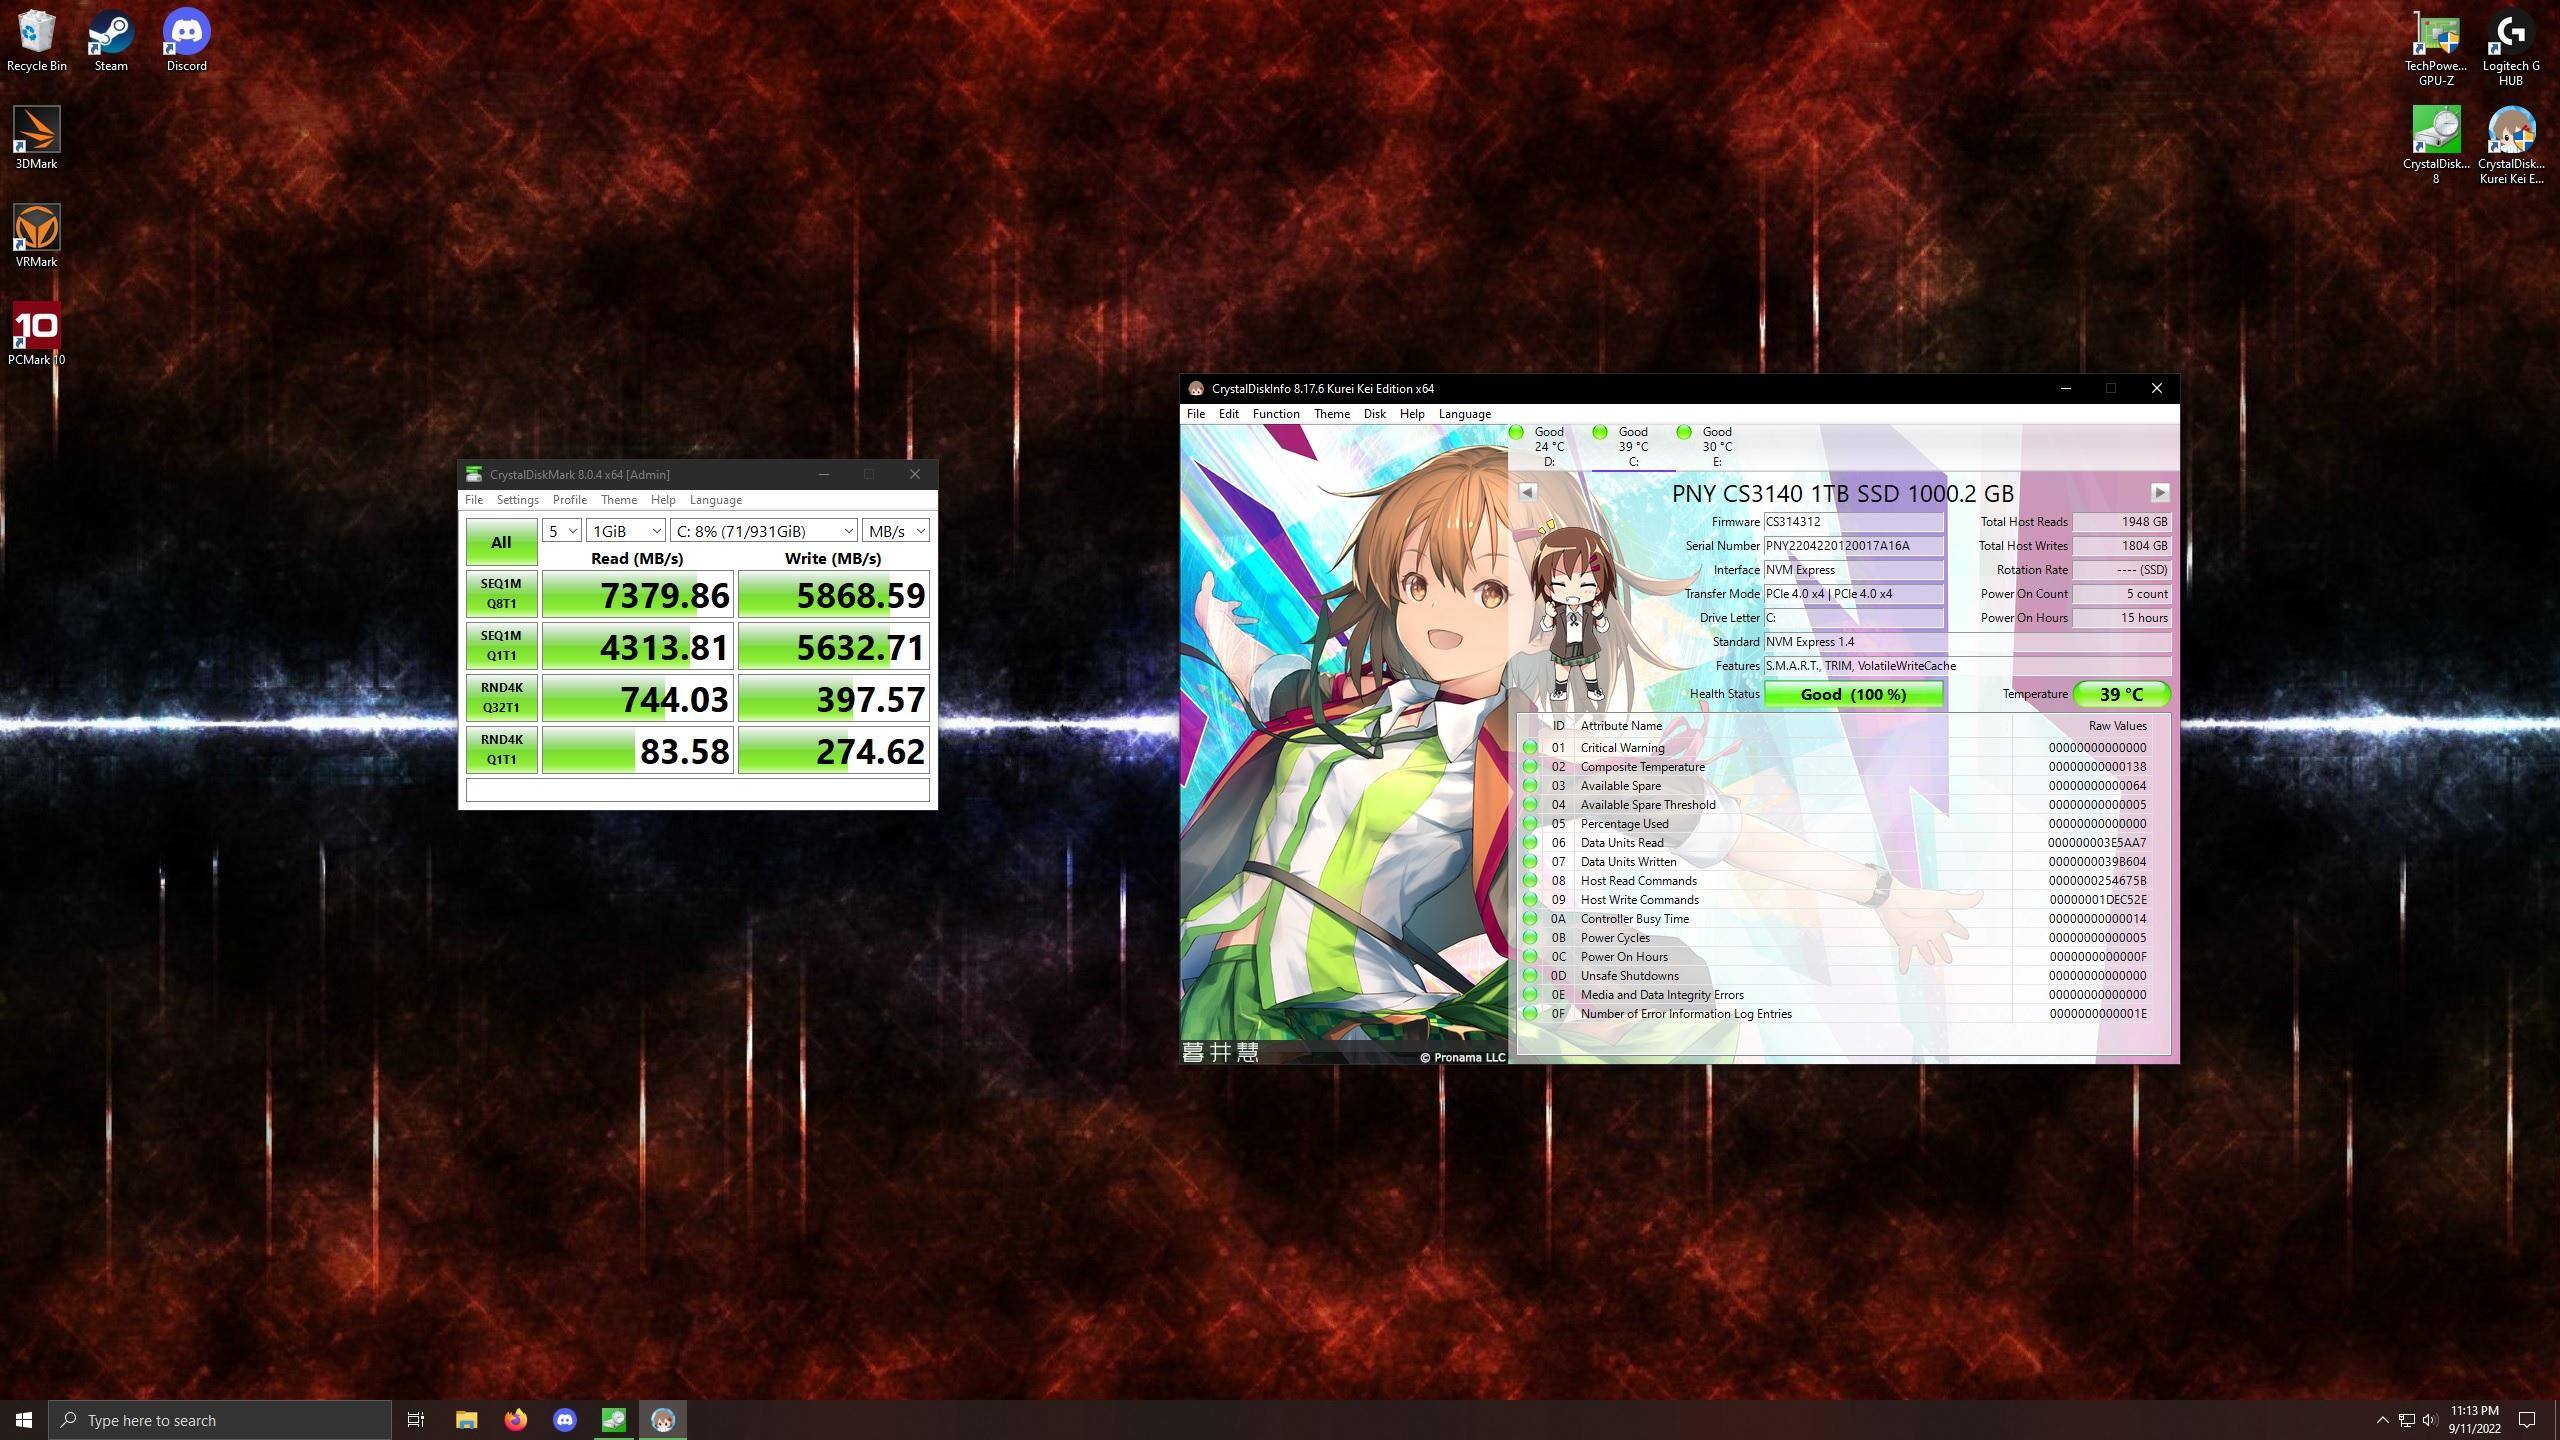Click next disk arrow in CrystalDiskInfo
This screenshot has height=1440, width=2560.
click(x=2159, y=493)
